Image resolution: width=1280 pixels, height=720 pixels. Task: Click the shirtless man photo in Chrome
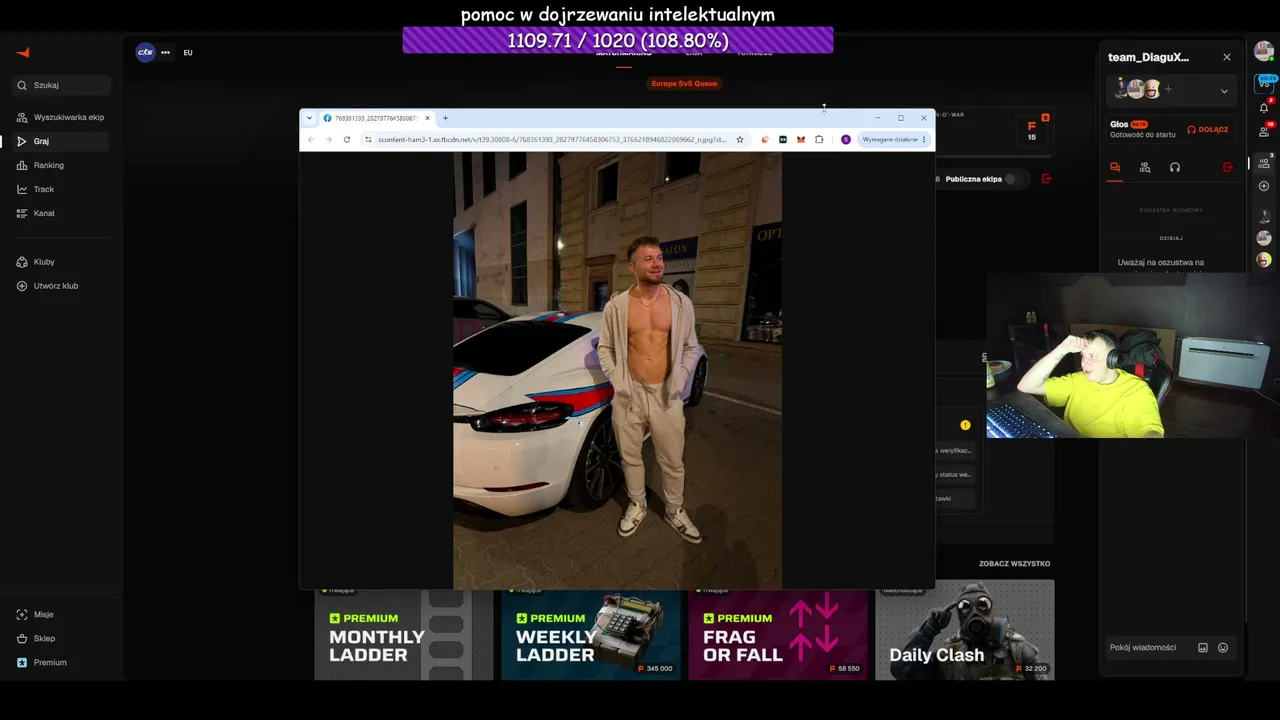pyautogui.click(x=617, y=370)
